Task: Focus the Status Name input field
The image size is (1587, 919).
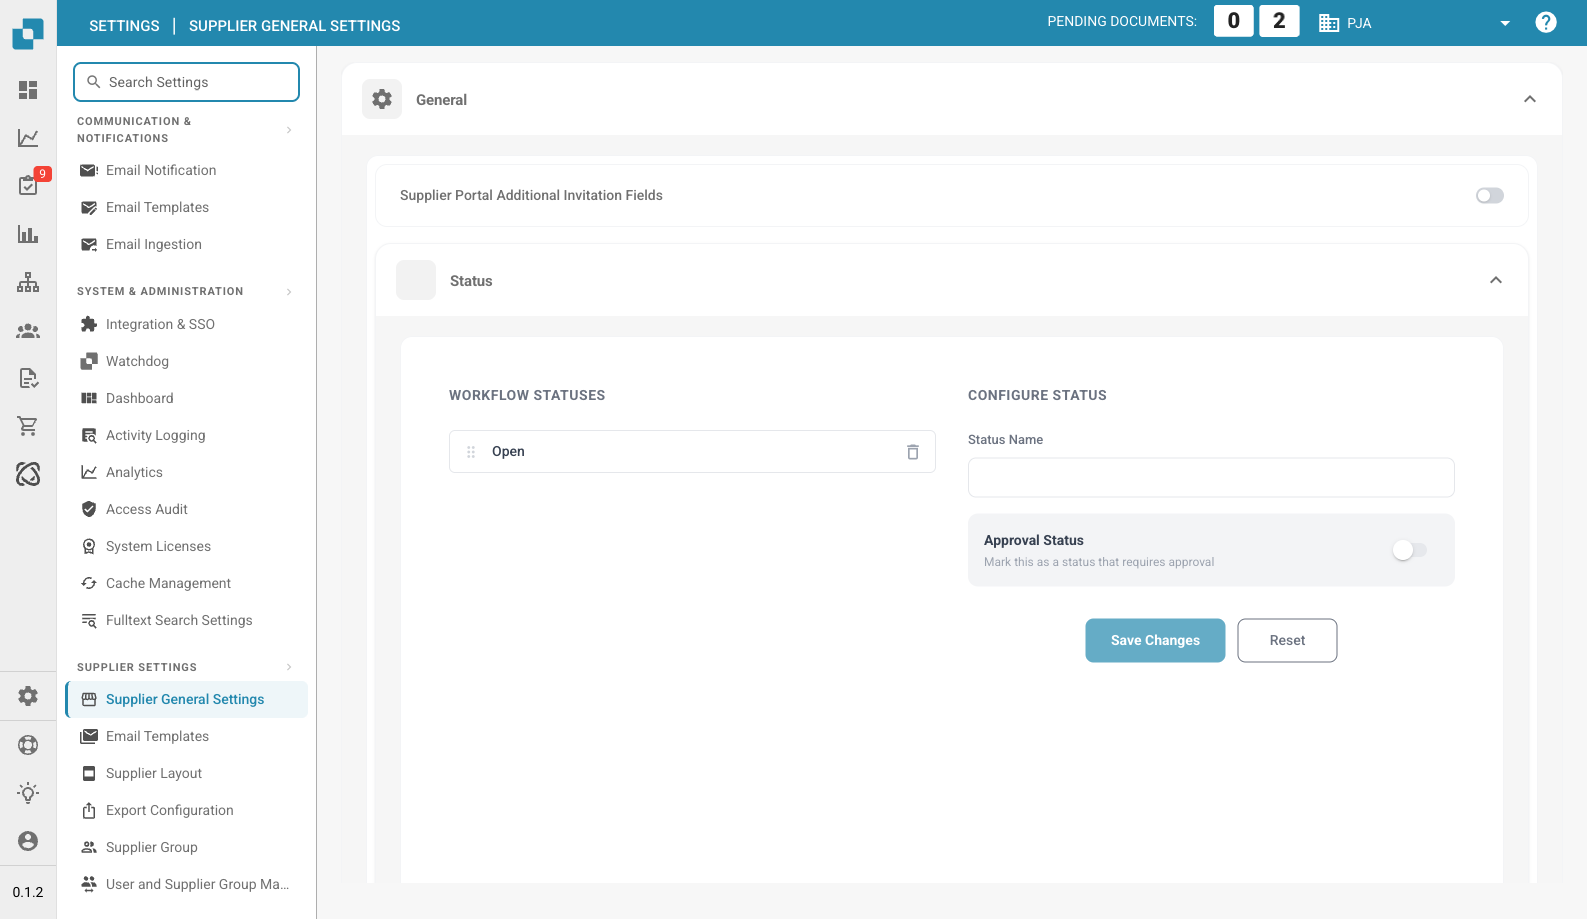Action: [1211, 477]
